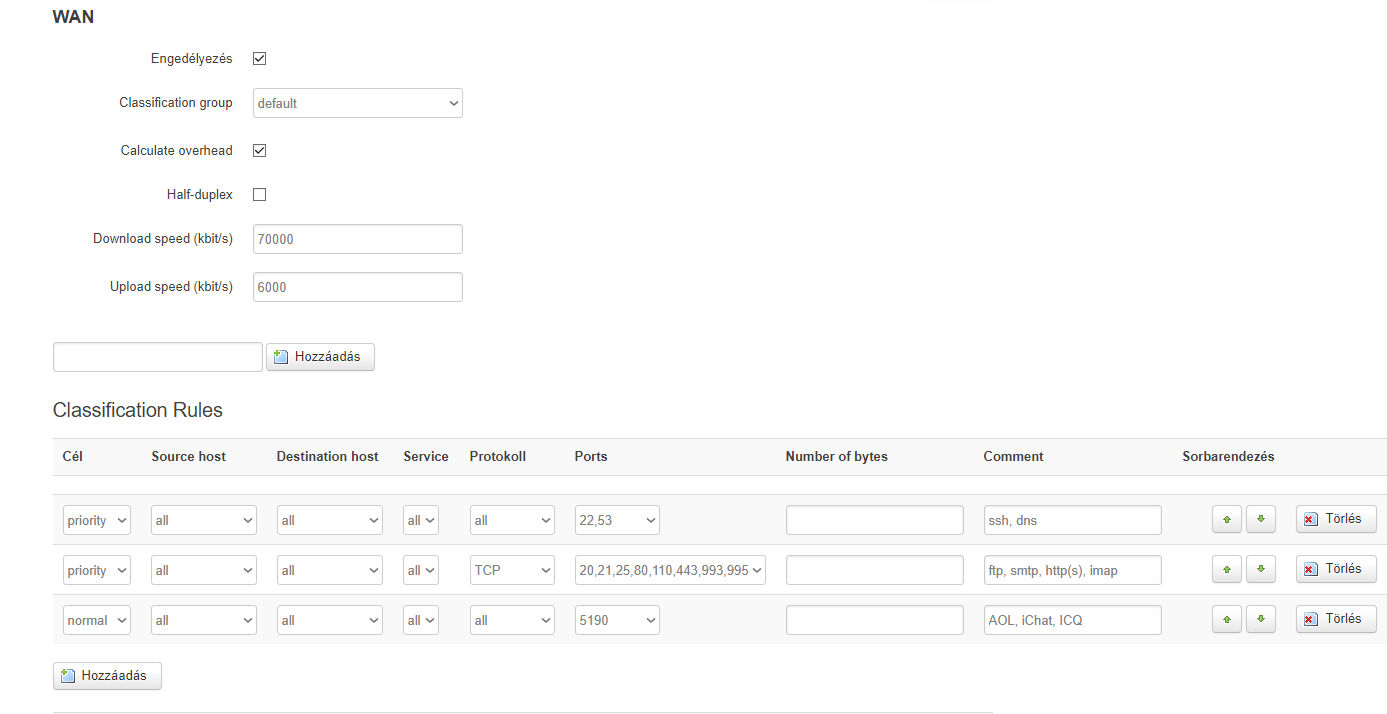
Task: Expand the 22,53 ports dropdown
Action: [617, 520]
